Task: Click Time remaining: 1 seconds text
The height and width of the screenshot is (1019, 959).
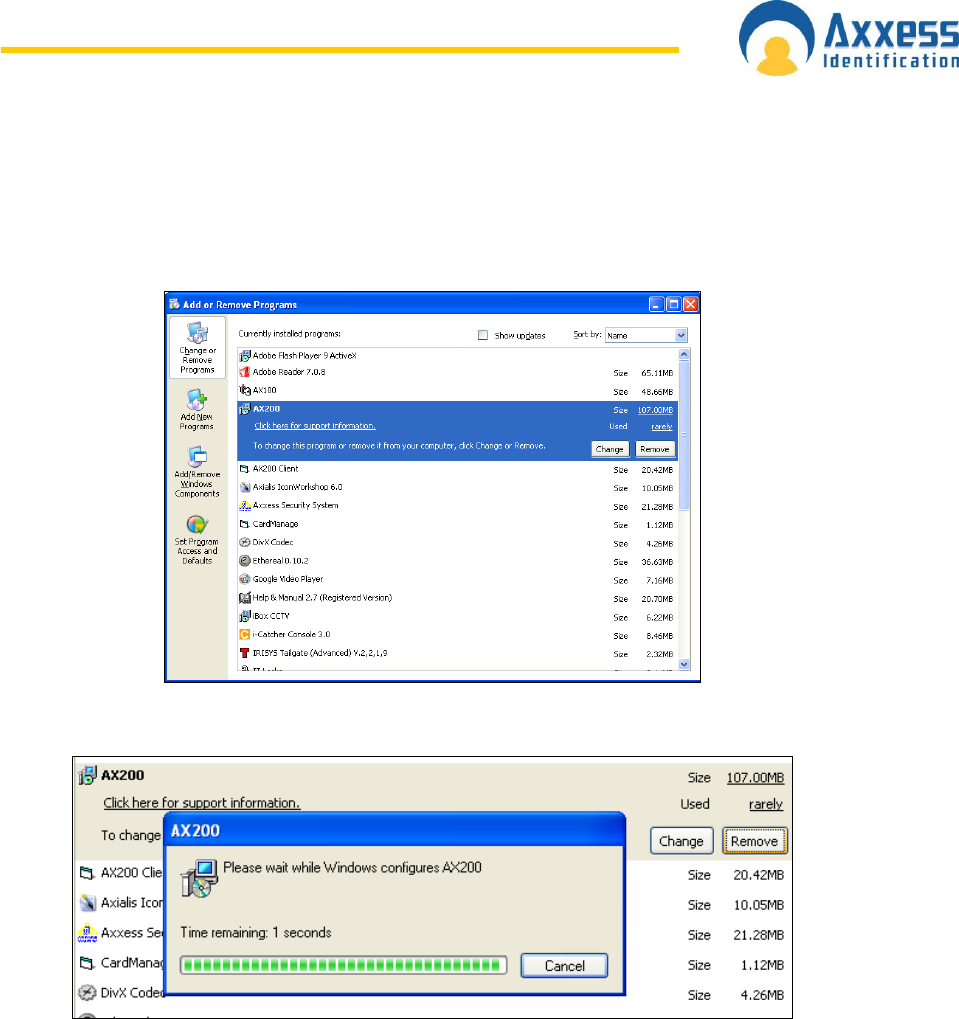Action: 256,933
